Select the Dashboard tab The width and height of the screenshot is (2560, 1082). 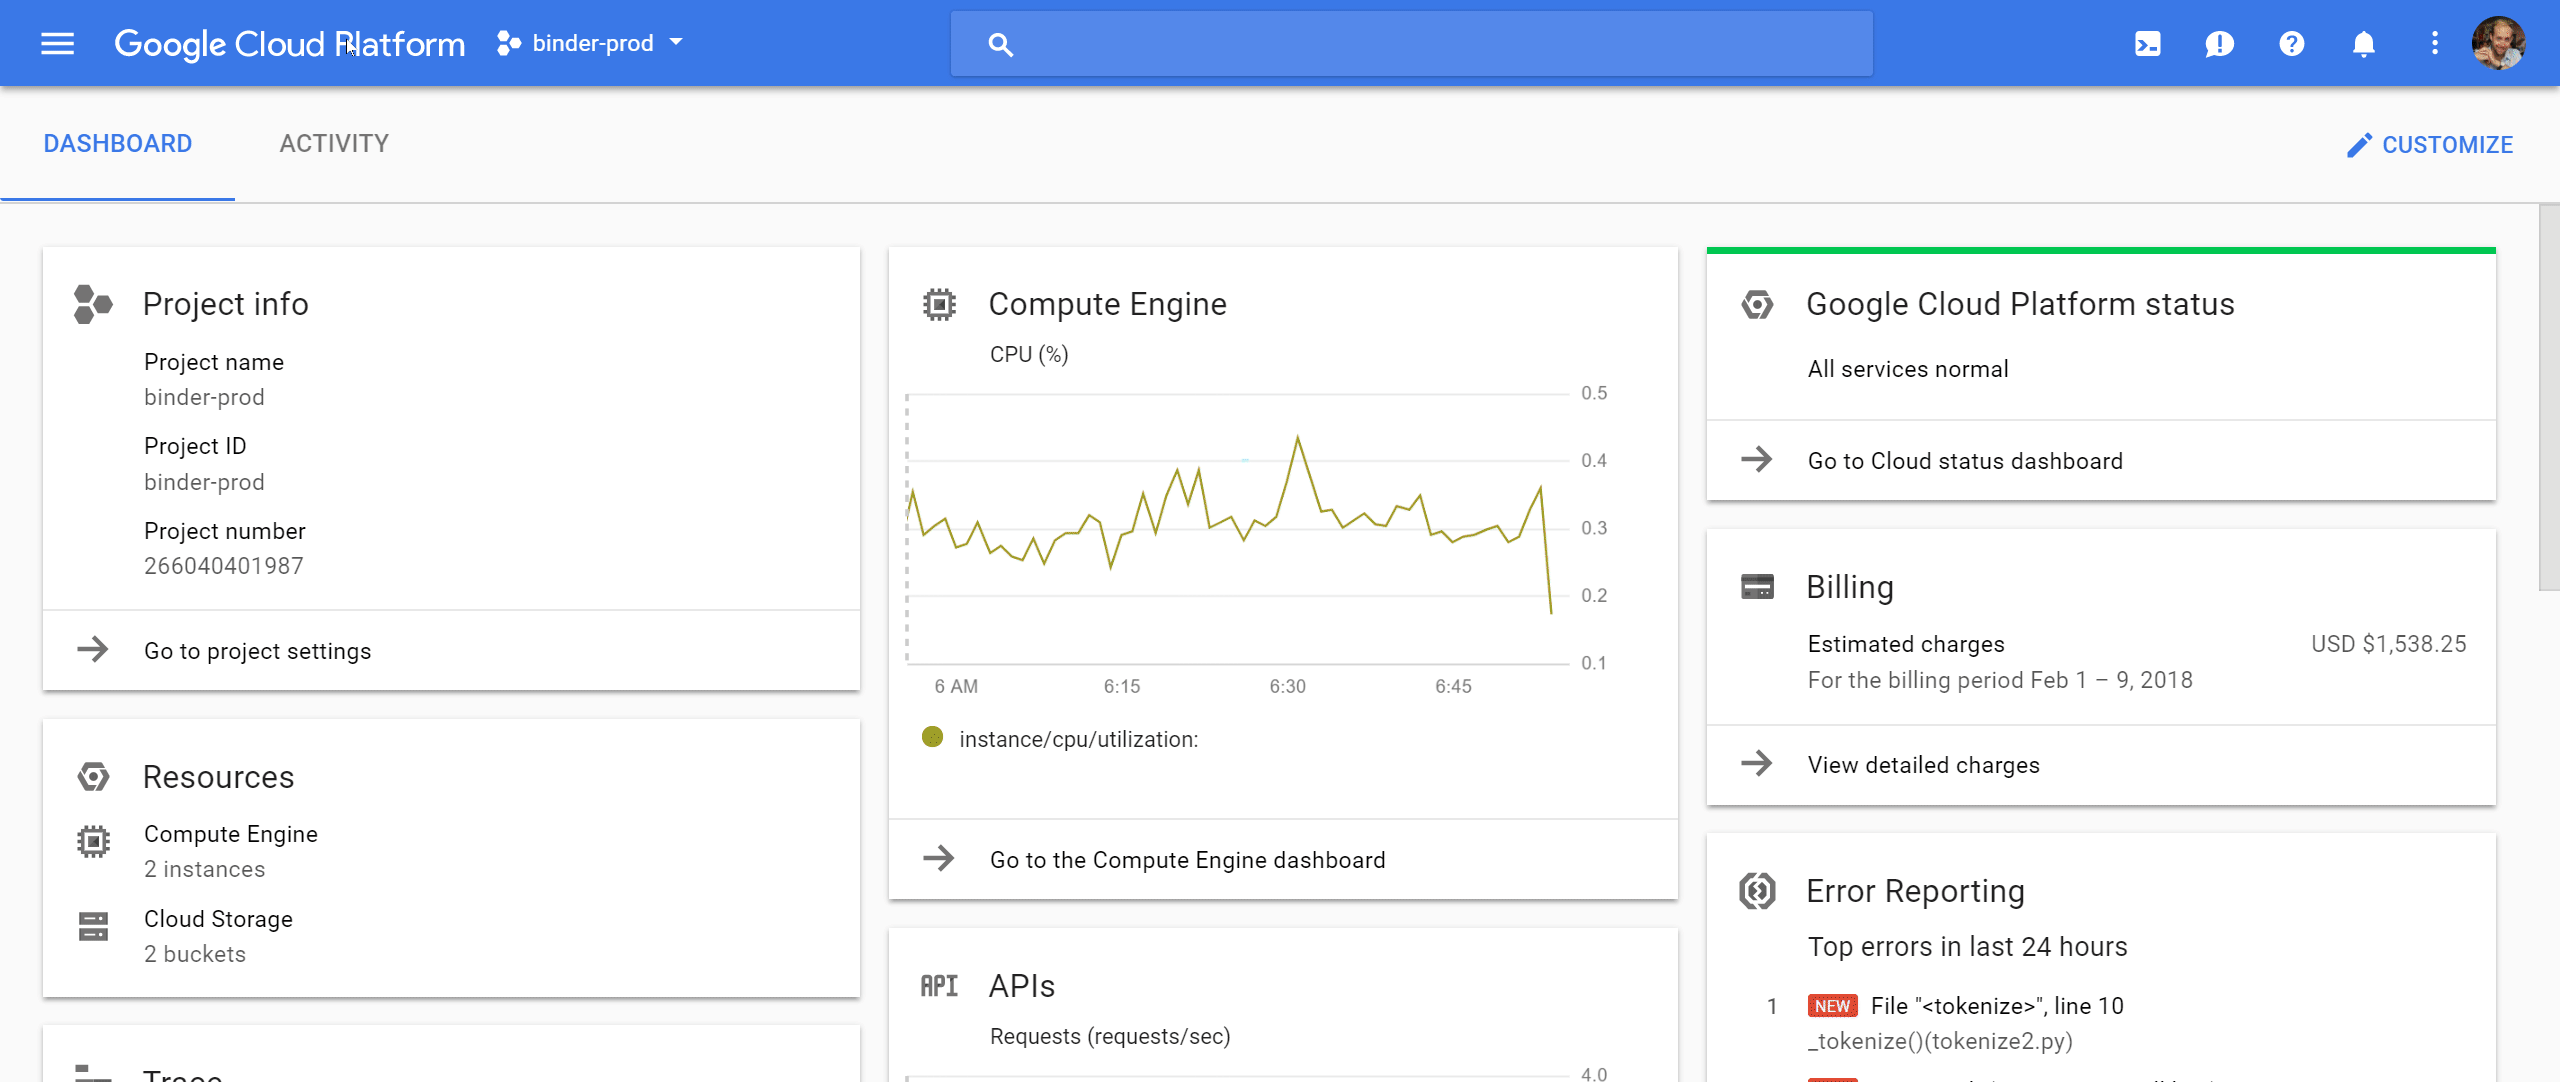pyautogui.click(x=118, y=144)
